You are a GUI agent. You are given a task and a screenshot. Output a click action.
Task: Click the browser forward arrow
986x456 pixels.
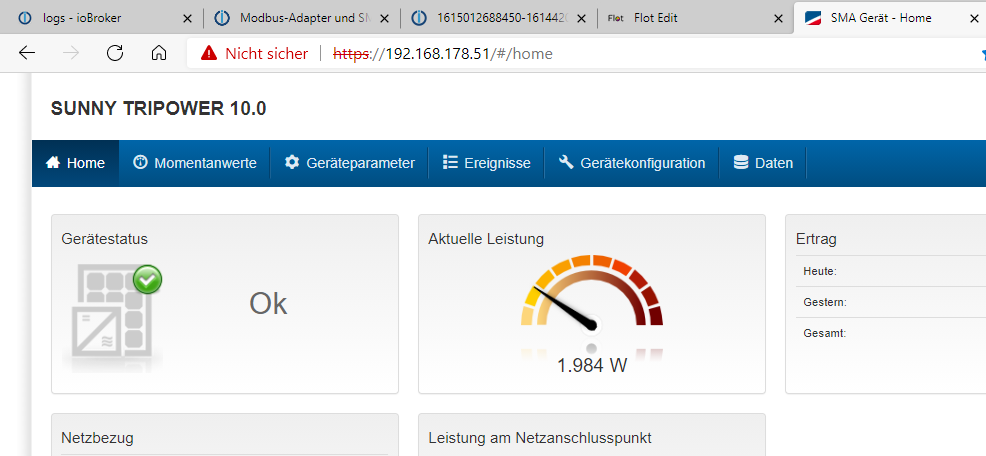(71, 53)
